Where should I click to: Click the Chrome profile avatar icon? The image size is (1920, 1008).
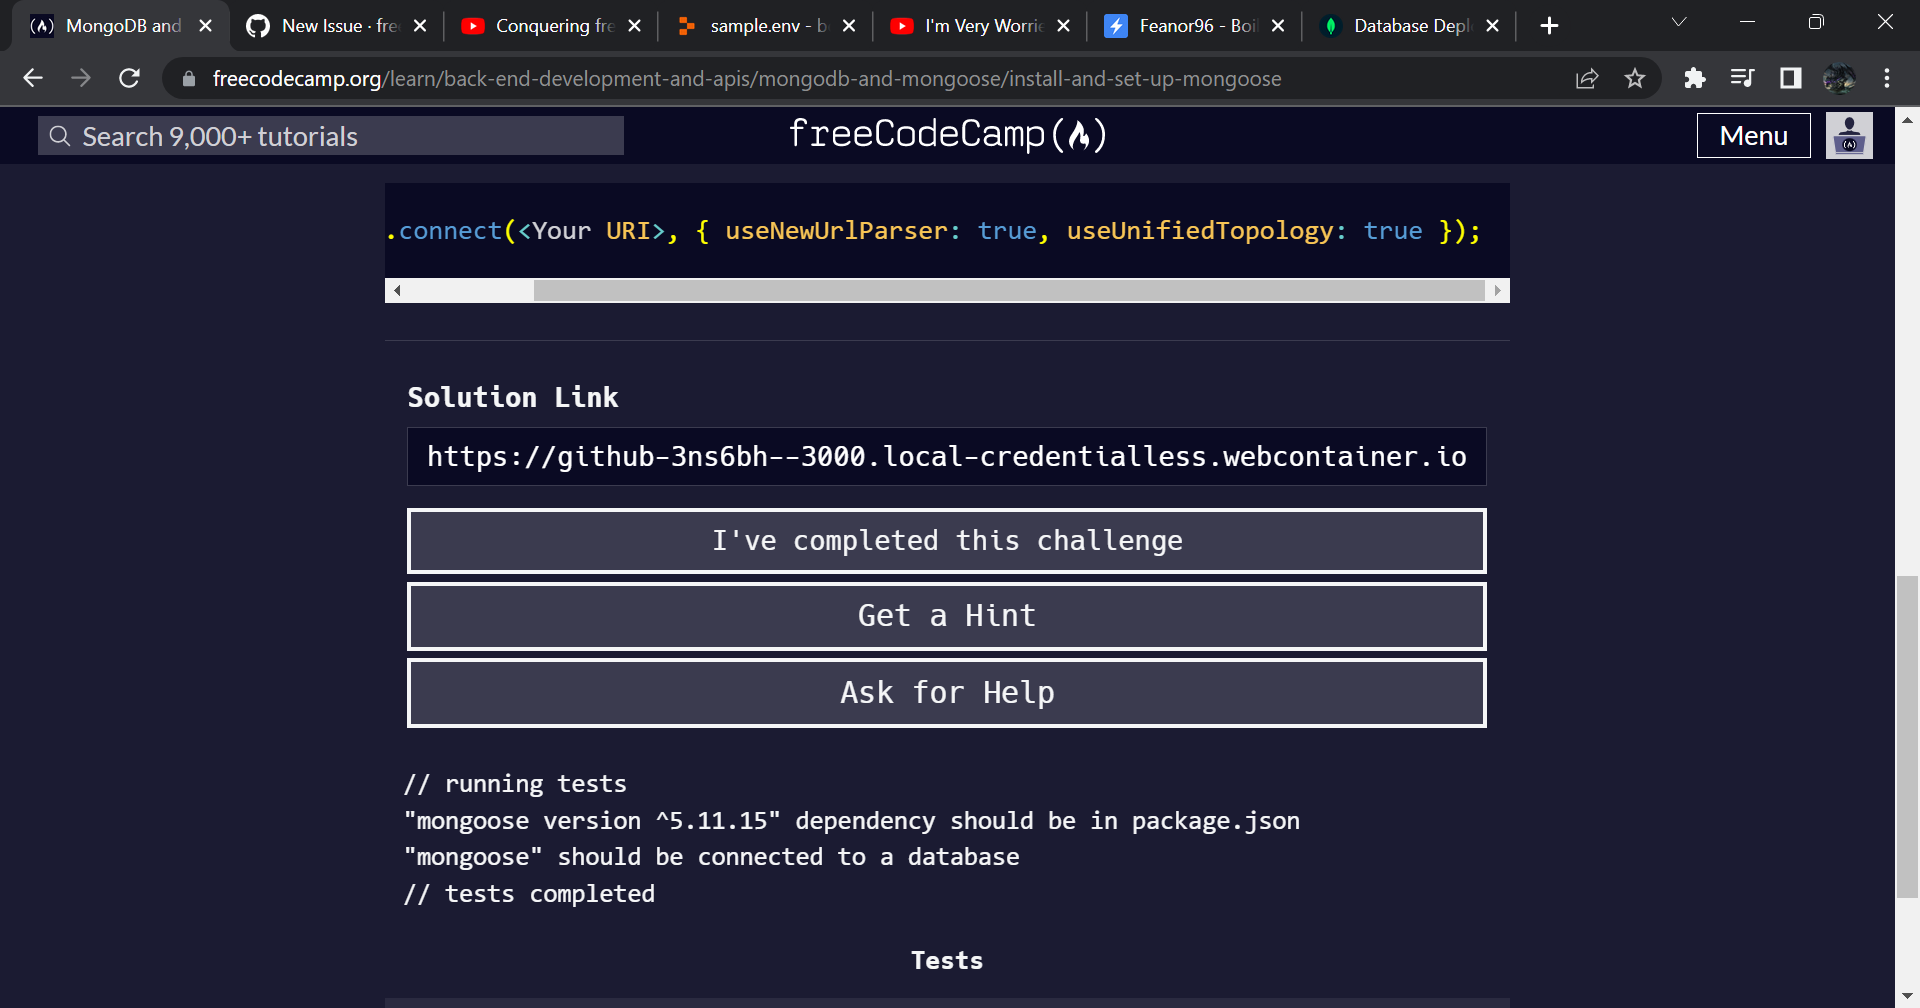[1840, 78]
